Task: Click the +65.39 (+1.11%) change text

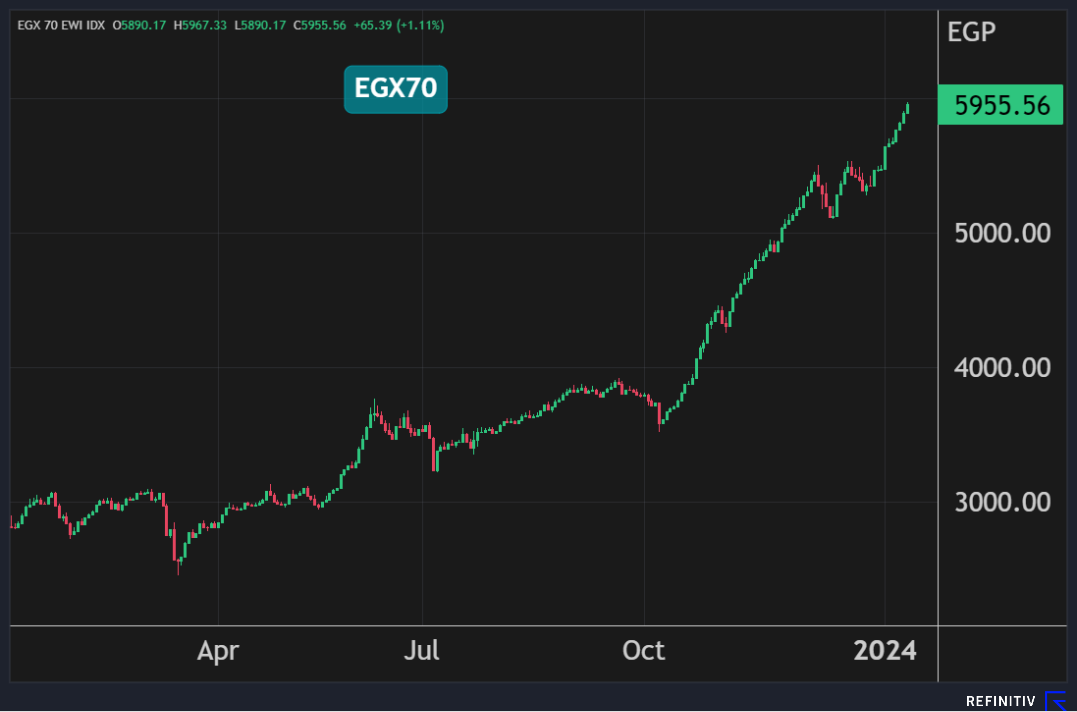Action: 399,24
